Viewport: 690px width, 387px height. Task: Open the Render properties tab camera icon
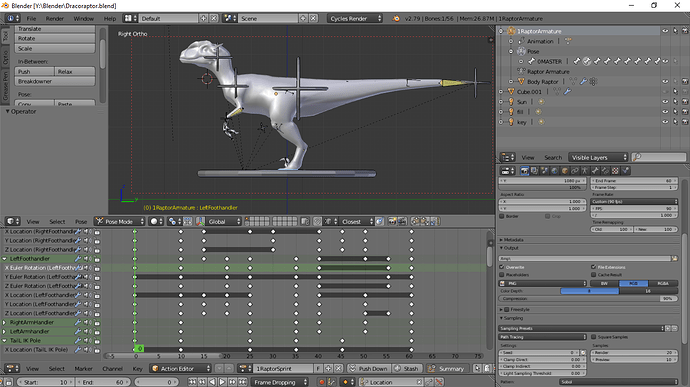(x=524, y=171)
